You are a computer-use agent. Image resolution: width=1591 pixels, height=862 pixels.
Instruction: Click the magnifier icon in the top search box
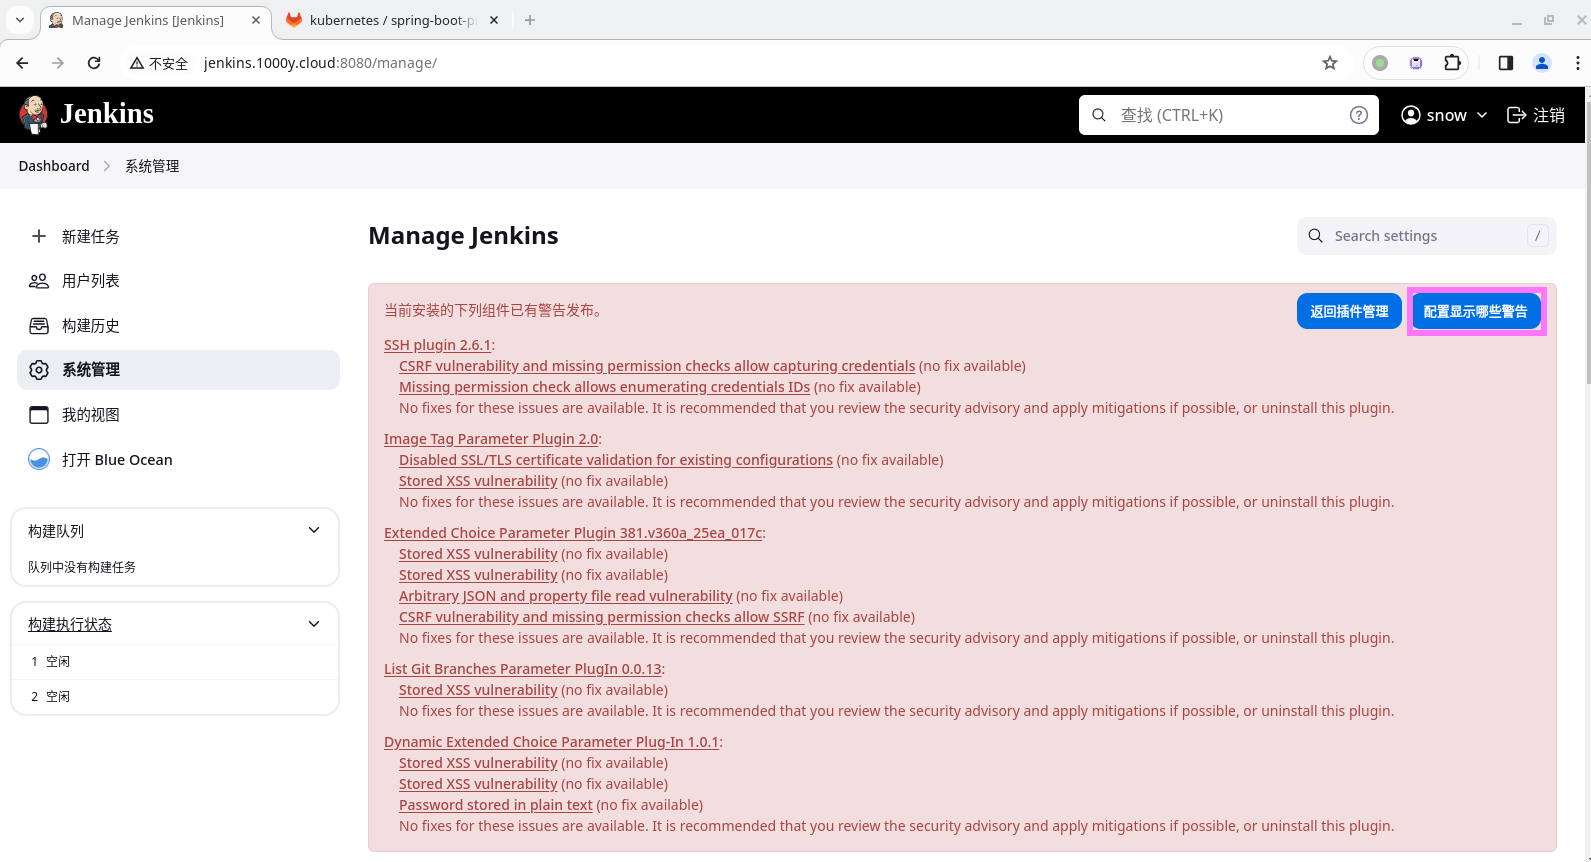click(1099, 115)
